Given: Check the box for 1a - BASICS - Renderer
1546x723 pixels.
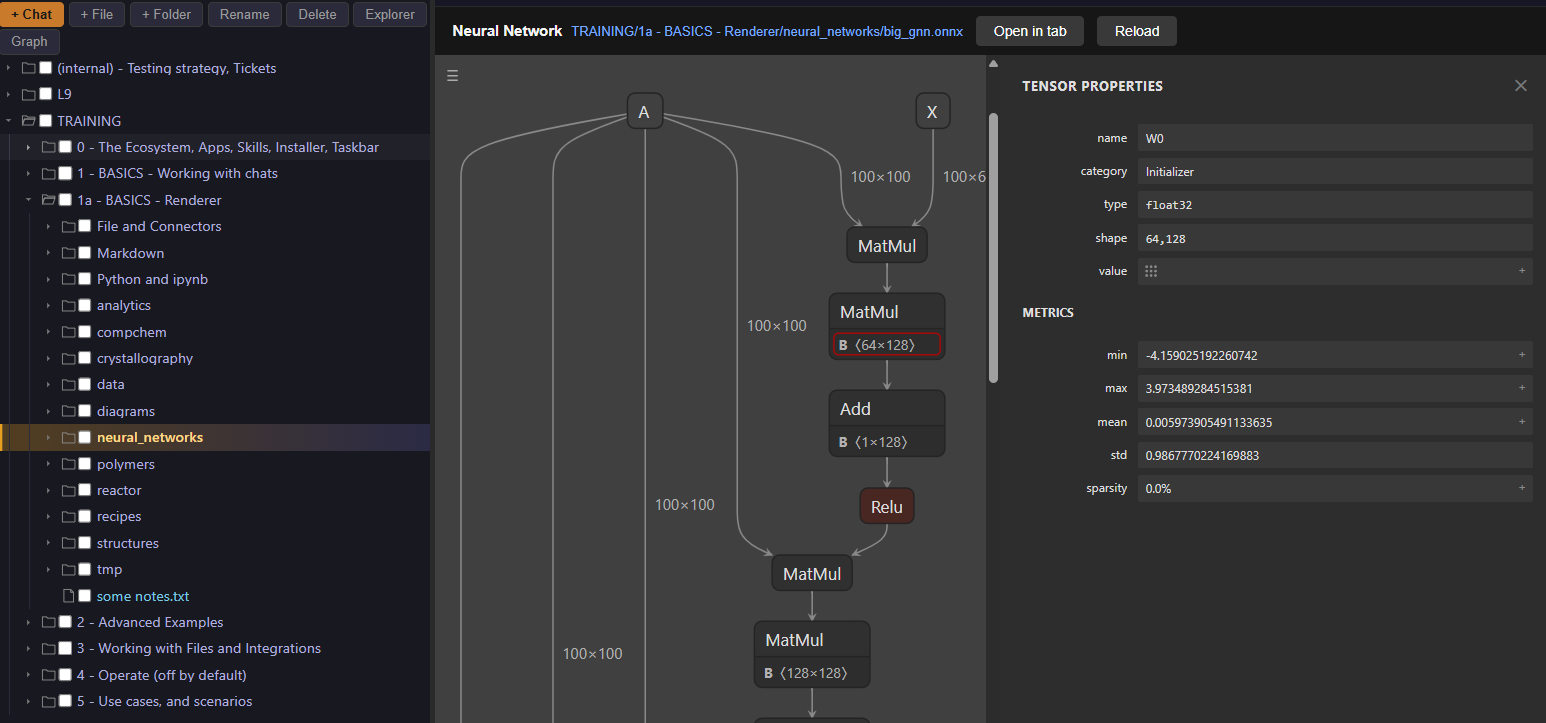Looking at the screenshot, I should point(65,200).
